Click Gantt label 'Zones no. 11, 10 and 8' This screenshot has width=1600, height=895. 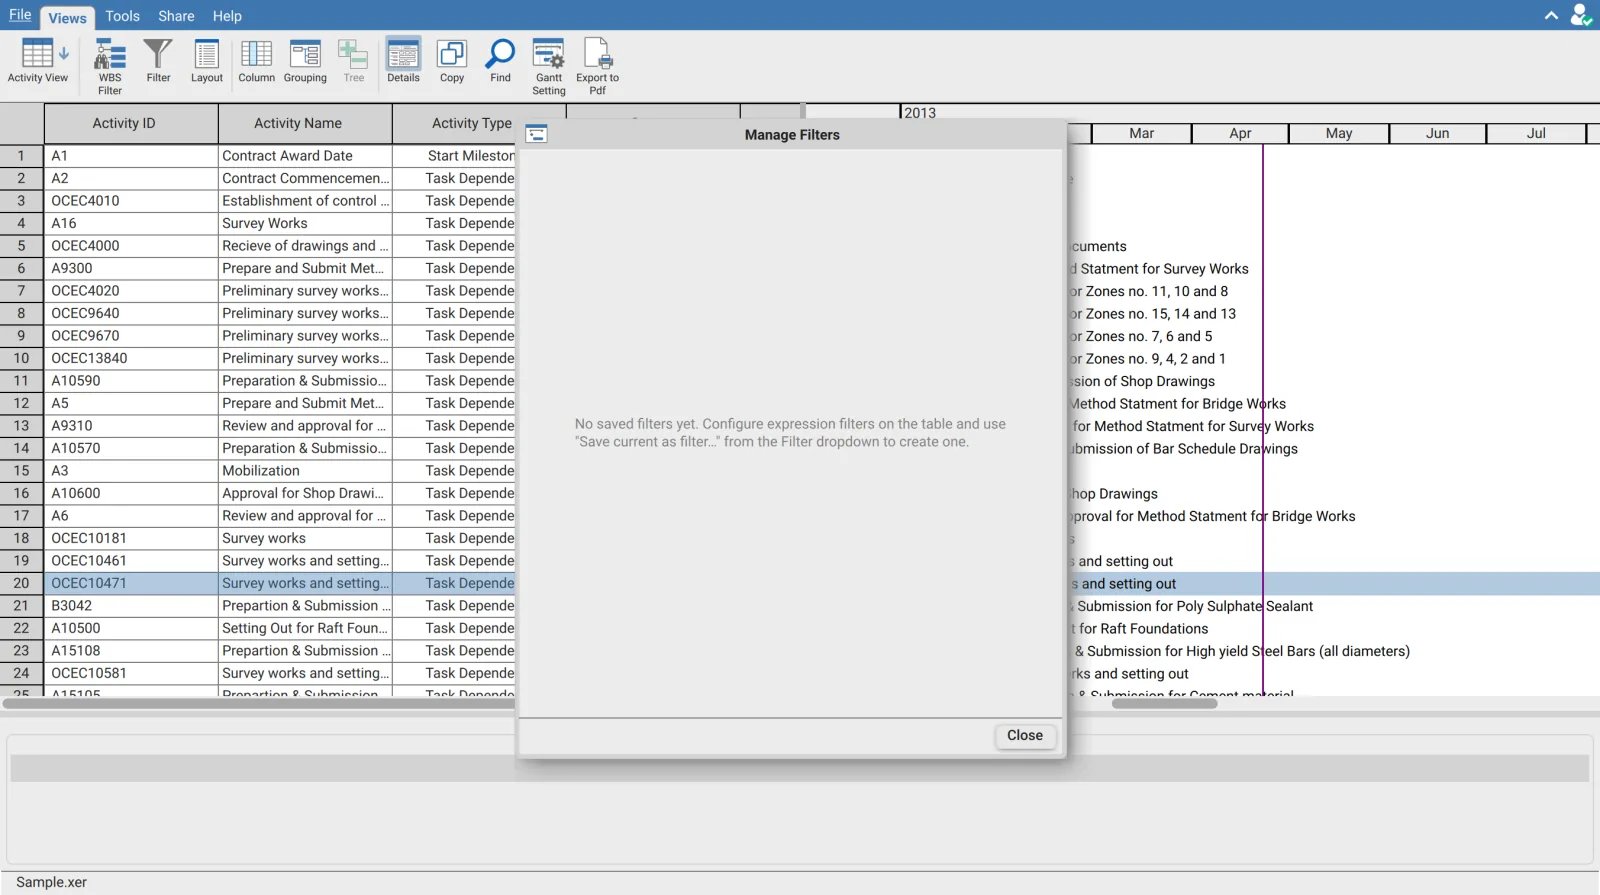[1157, 291]
